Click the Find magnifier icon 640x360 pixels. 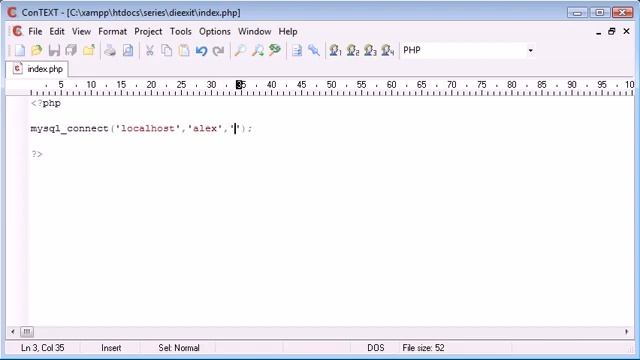click(240, 51)
